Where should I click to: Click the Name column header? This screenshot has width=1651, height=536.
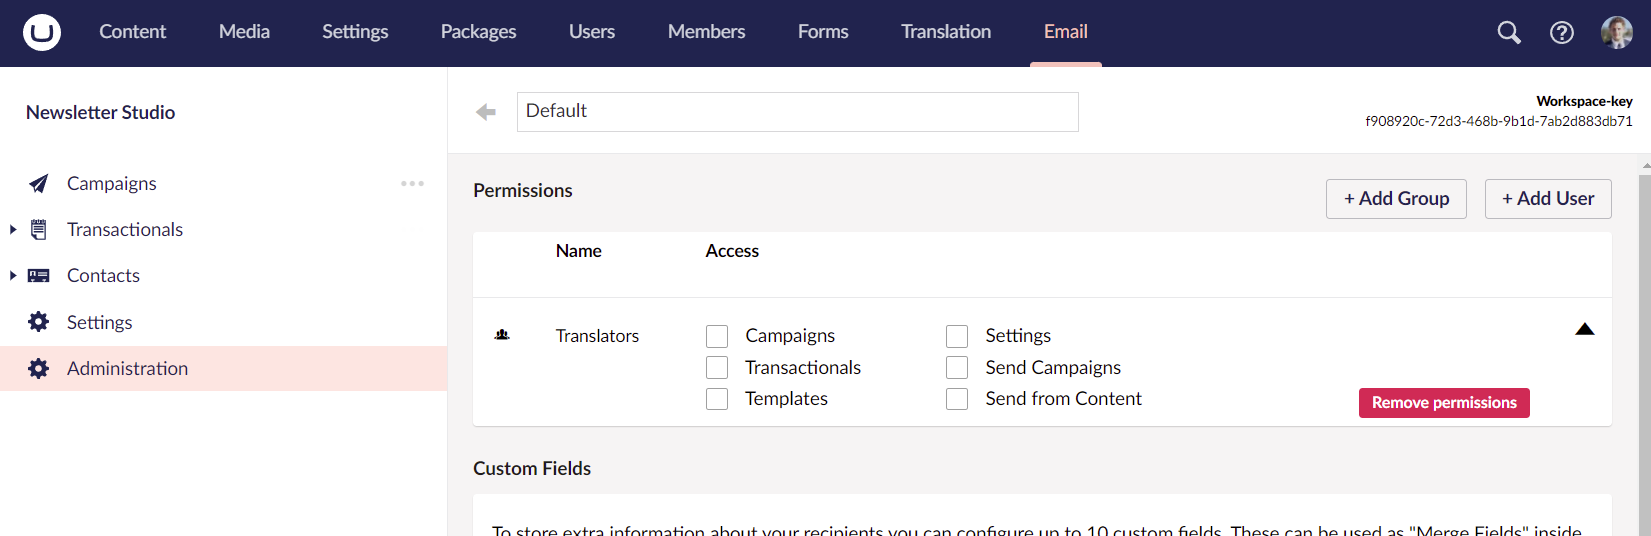point(578,251)
